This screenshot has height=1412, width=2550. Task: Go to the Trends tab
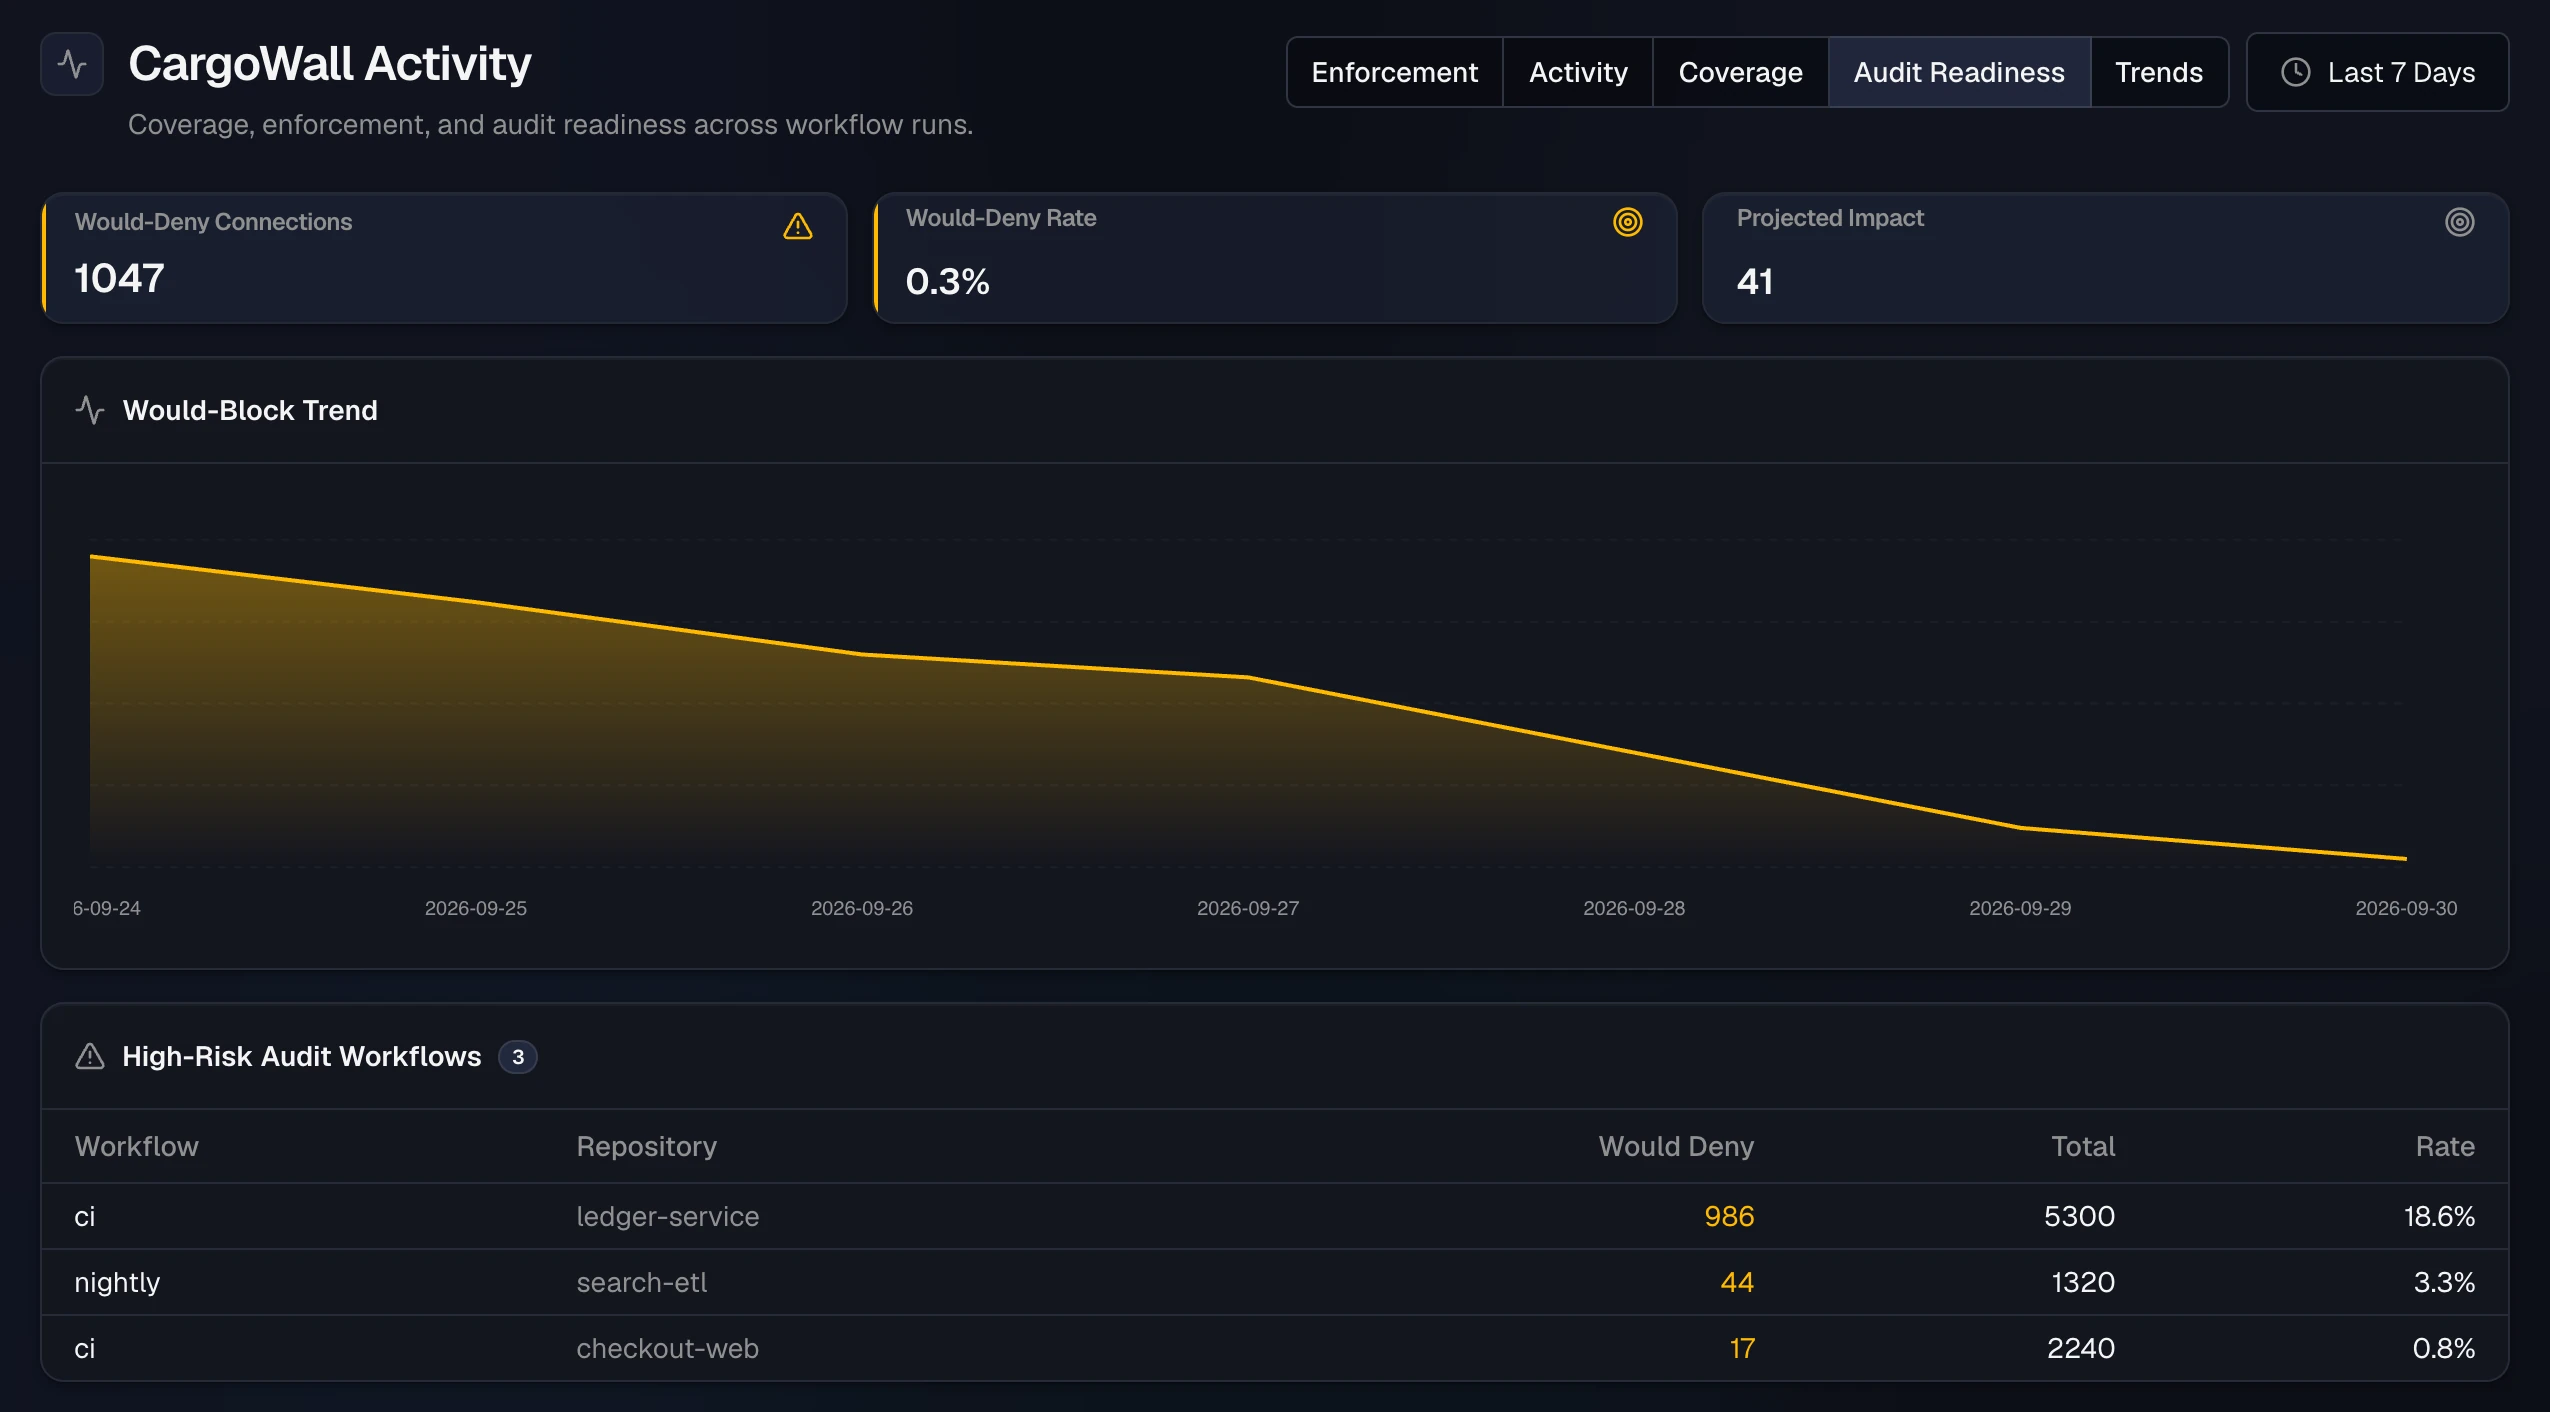(x=2158, y=72)
